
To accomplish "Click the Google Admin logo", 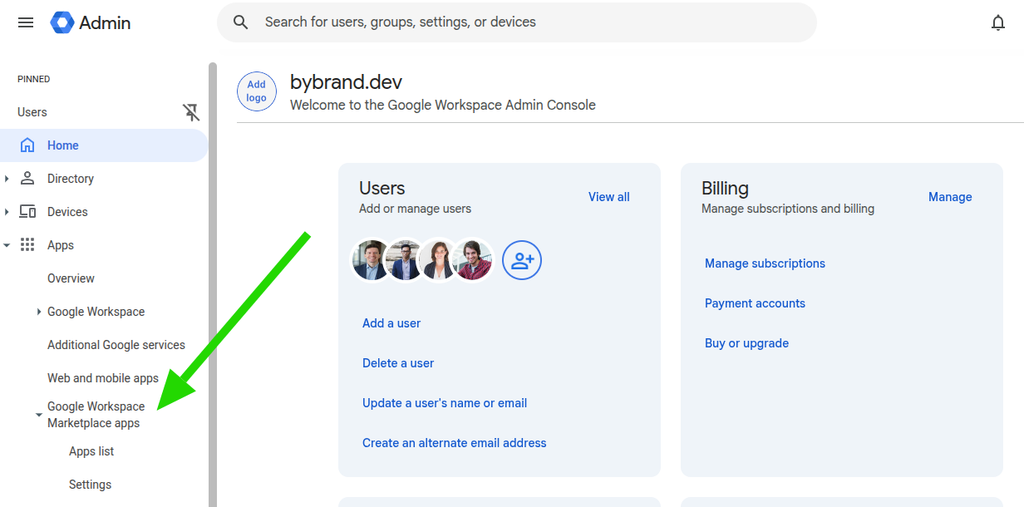I will pyautogui.click(x=91, y=23).
